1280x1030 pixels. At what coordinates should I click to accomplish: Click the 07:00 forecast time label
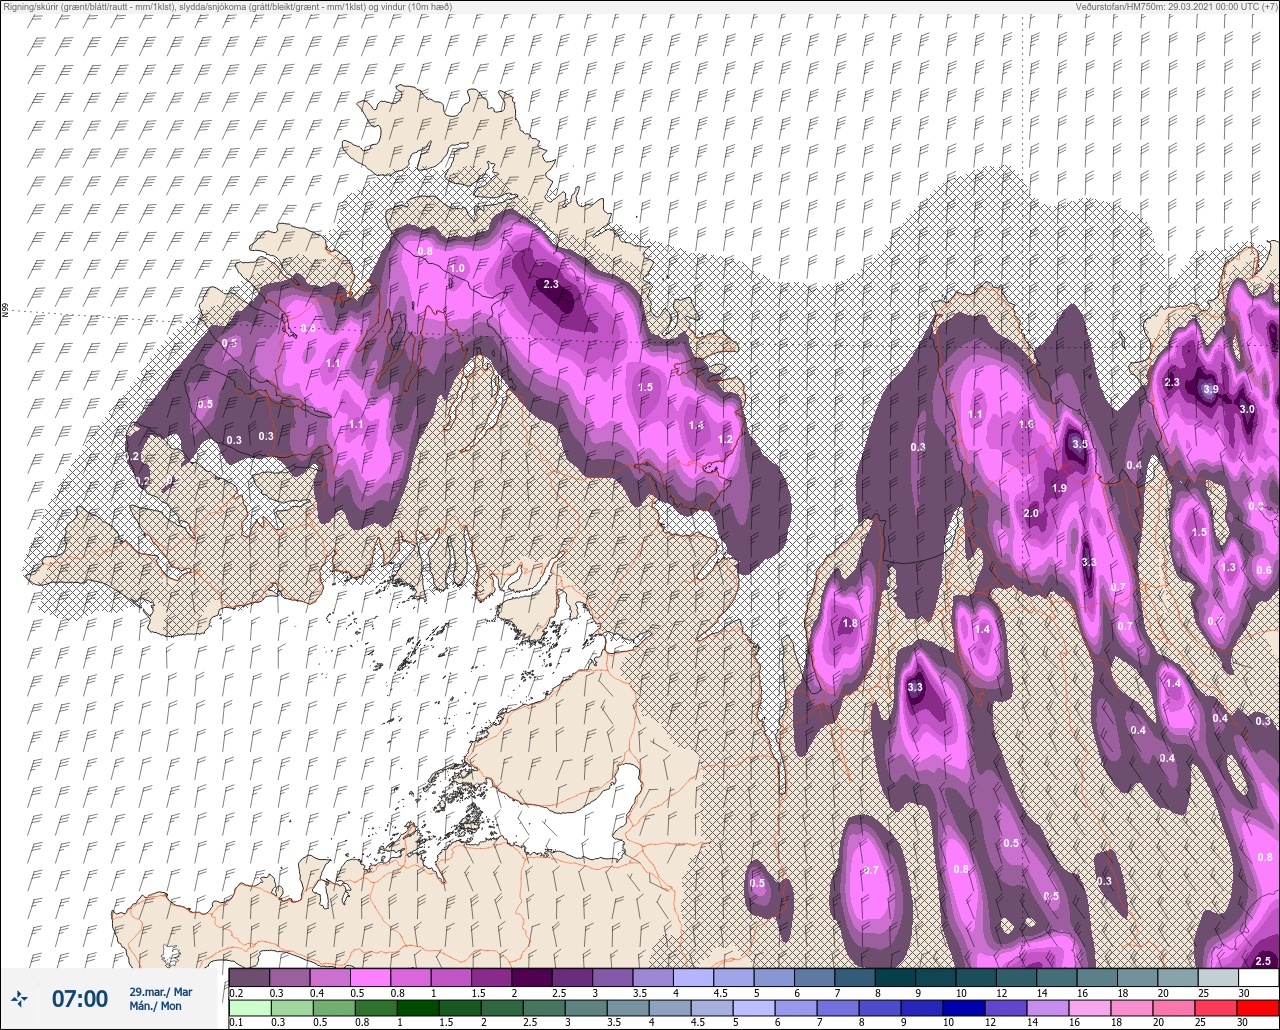tap(80, 998)
